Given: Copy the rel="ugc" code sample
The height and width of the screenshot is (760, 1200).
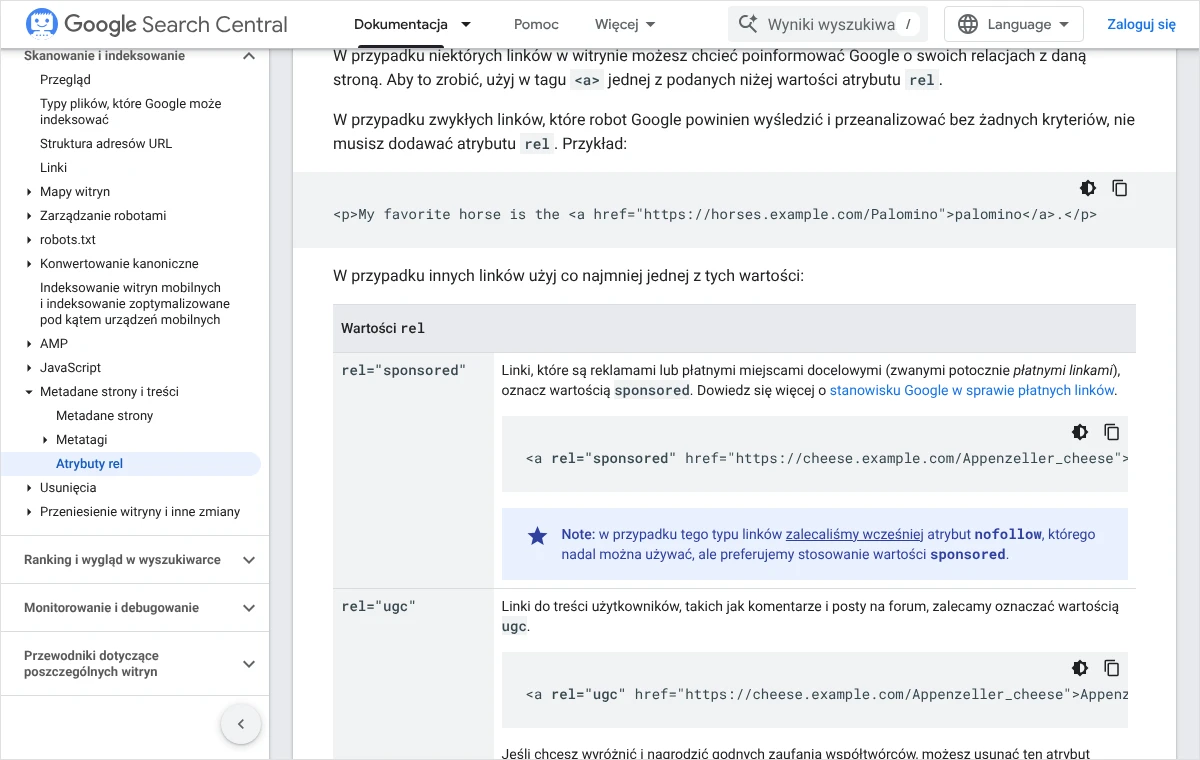Looking at the screenshot, I should [x=1111, y=668].
